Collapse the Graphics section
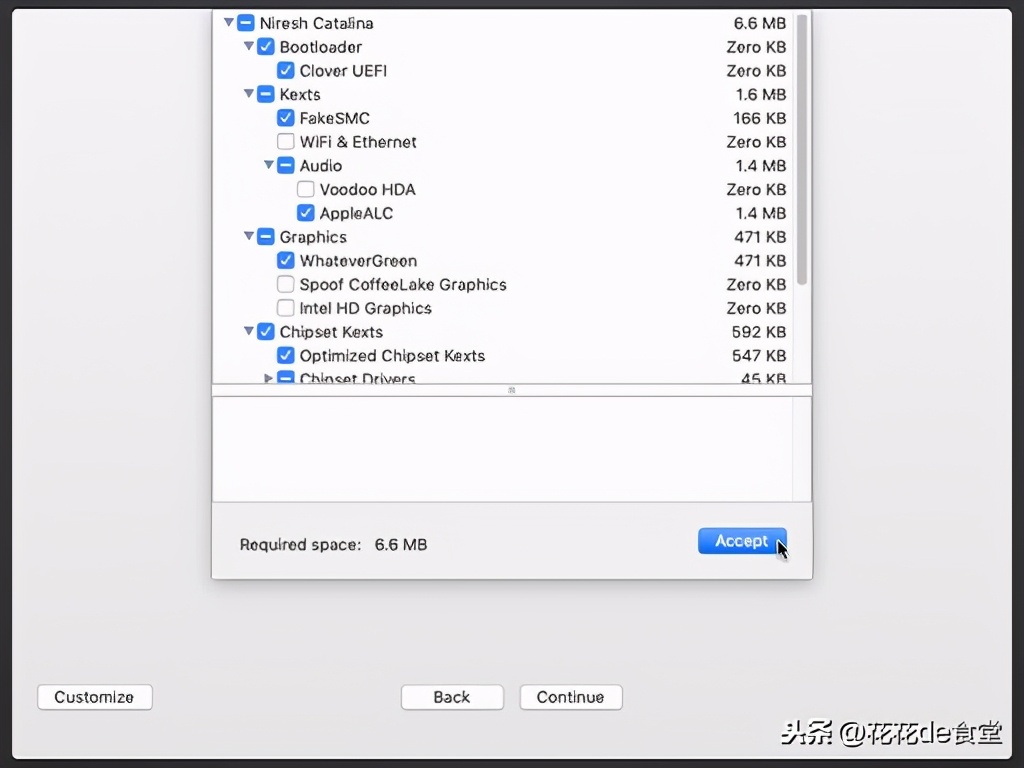 click(x=248, y=237)
